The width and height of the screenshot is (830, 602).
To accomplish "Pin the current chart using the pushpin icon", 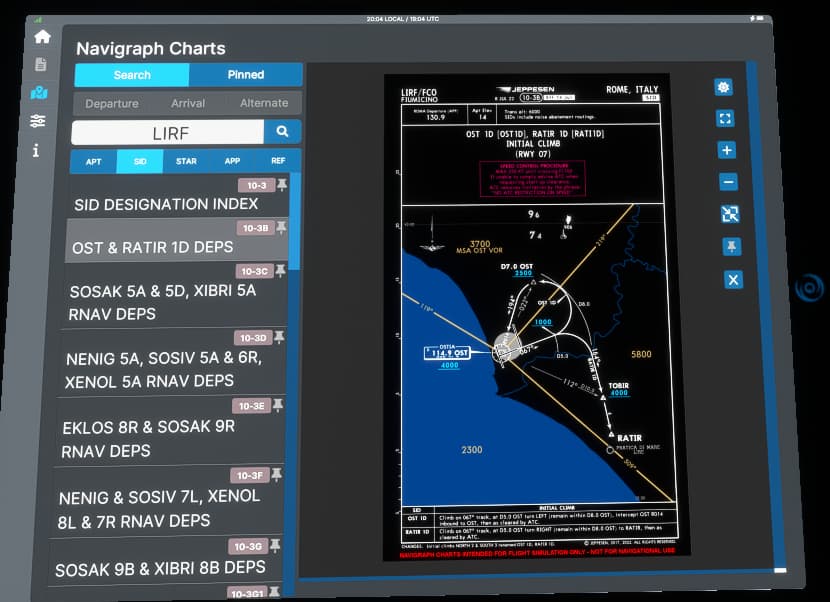I will [x=732, y=247].
